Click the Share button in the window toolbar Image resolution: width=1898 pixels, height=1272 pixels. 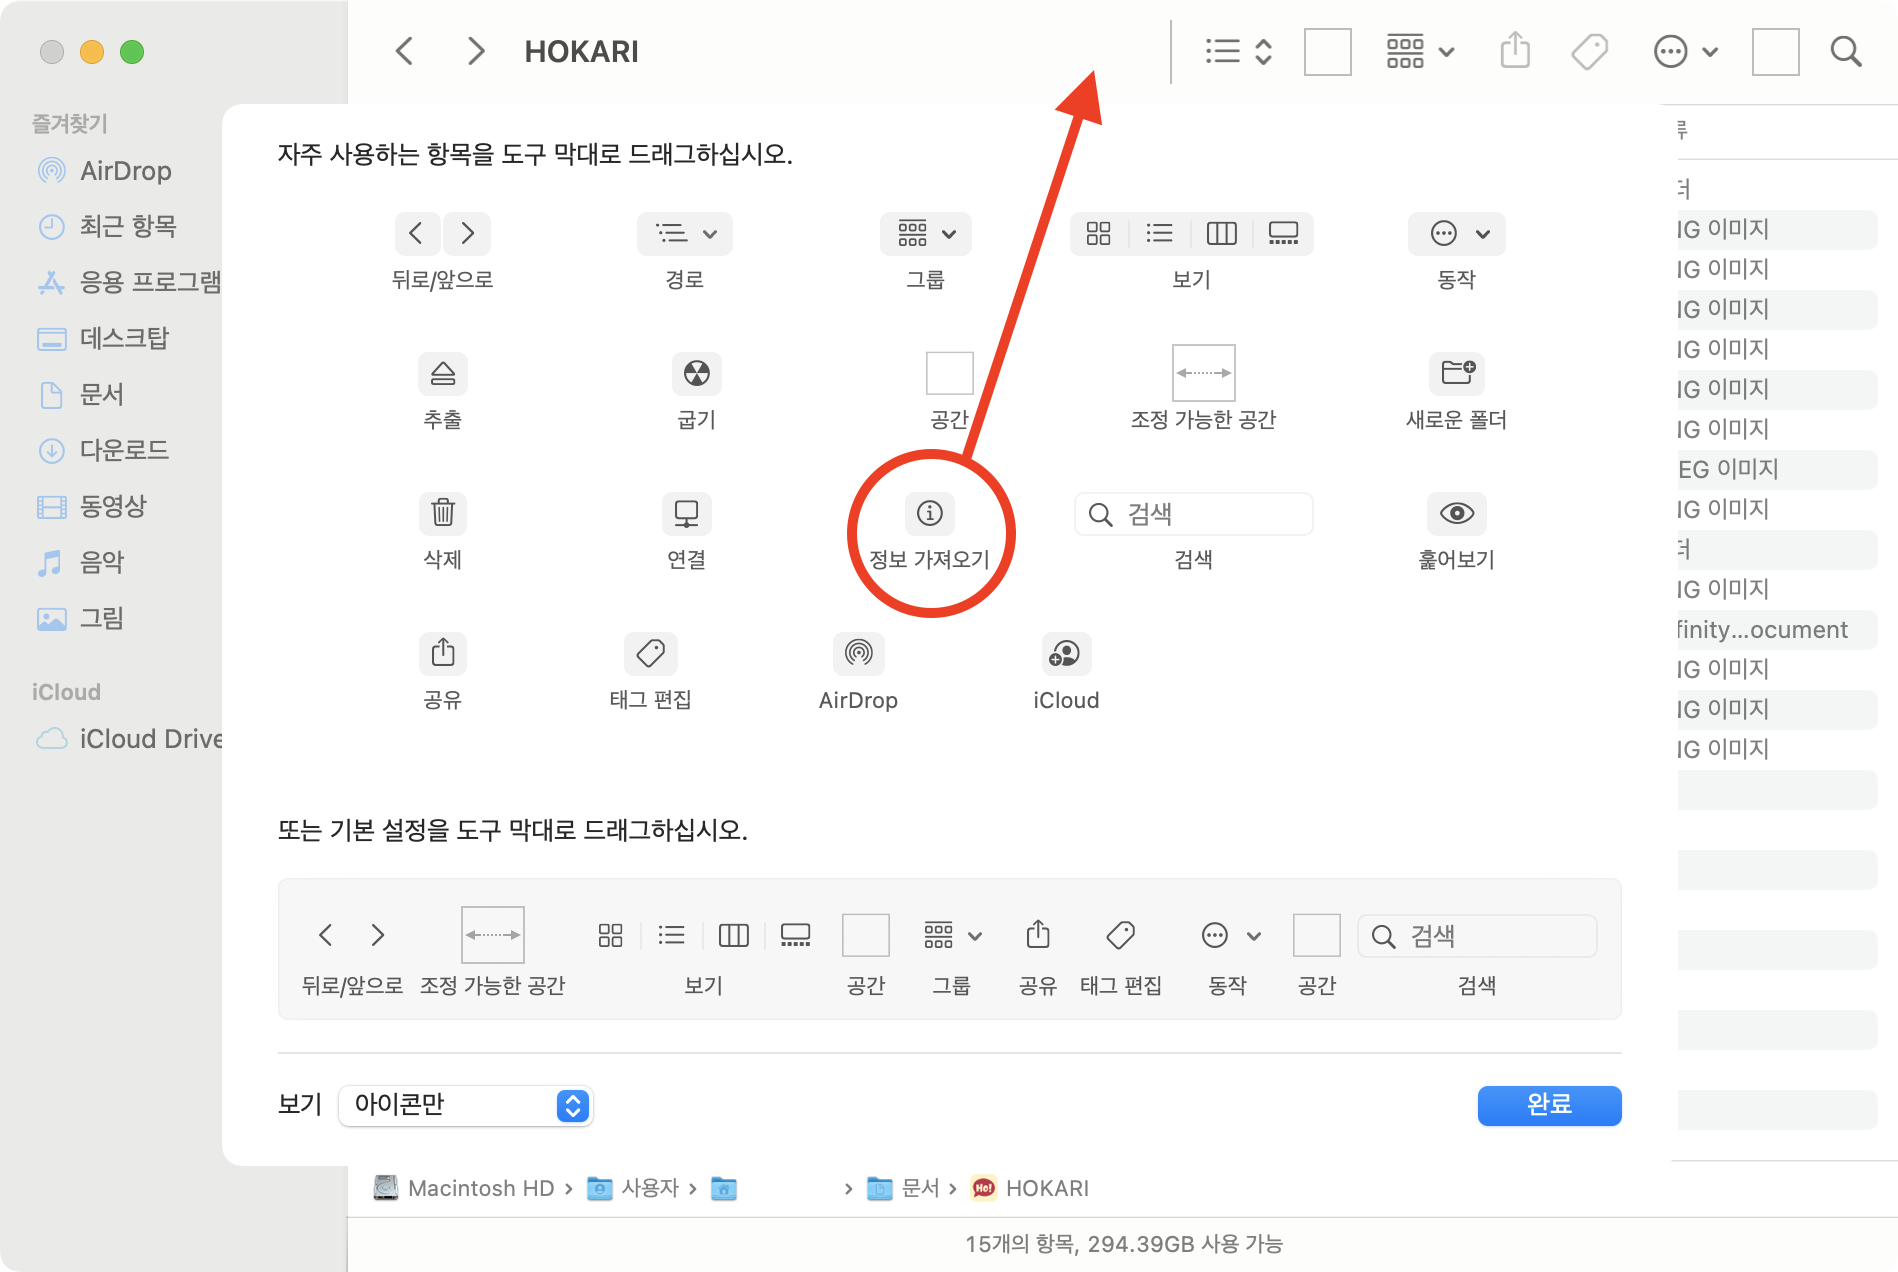(x=1515, y=51)
